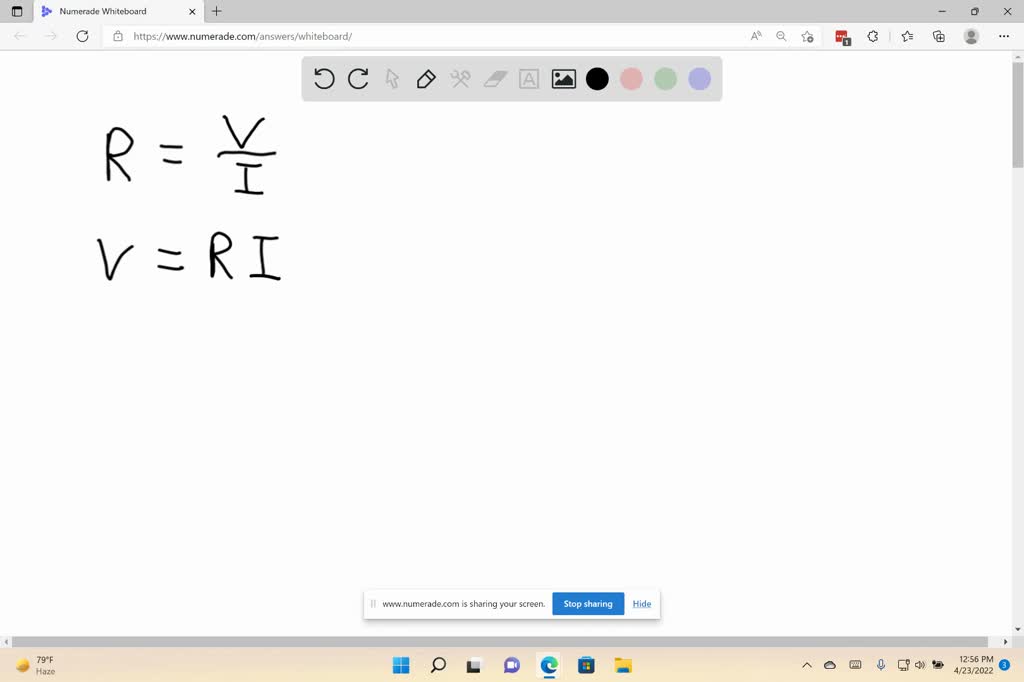
Task: Open the Microsoft Teams icon on the taskbar
Action: [511, 665]
